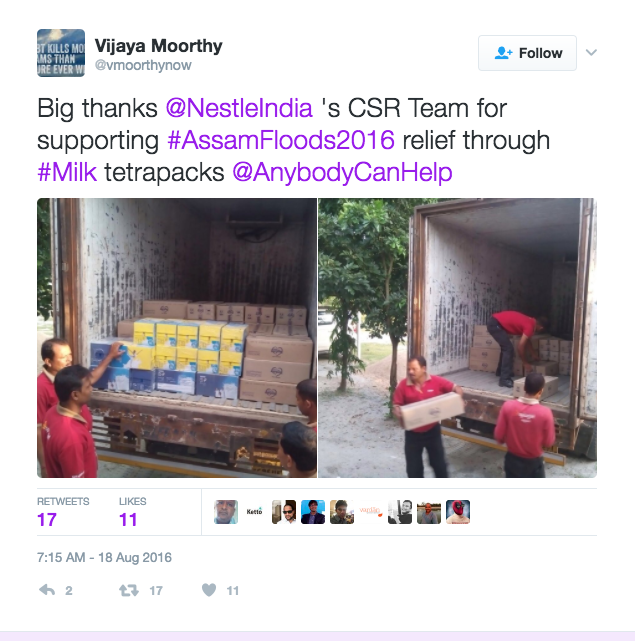The width and height of the screenshot is (635, 641).
Task: Open Vijaya Moorthy's profile avatar
Action: click(x=61, y=53)
